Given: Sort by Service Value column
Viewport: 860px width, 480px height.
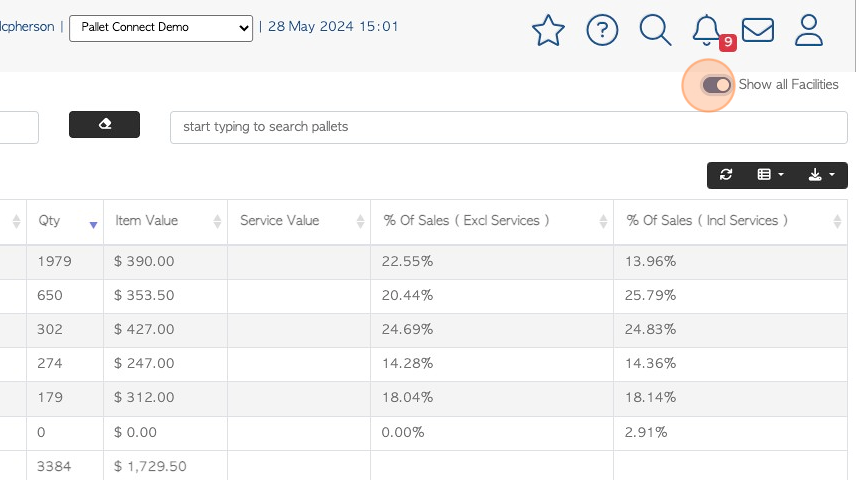Looking at the screenshot, I should pyautogui.click(x=299, y=221).
